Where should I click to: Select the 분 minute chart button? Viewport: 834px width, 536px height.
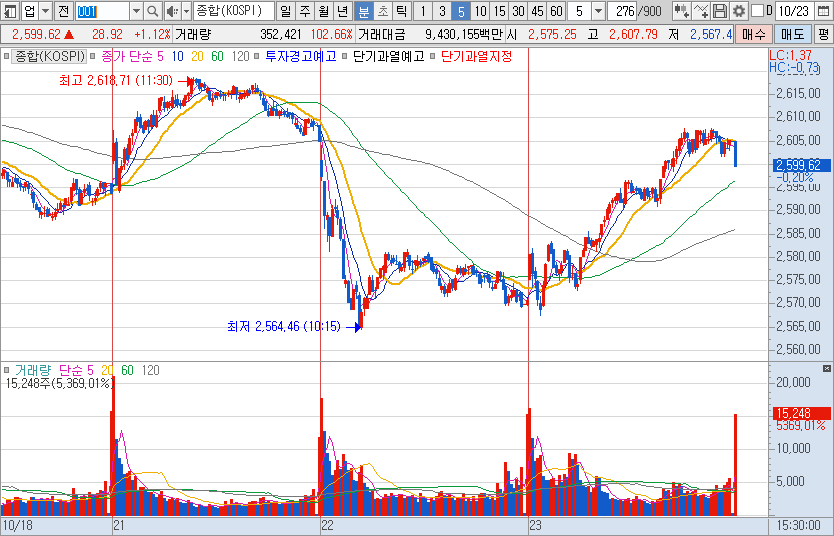click(x=364, y=11)
